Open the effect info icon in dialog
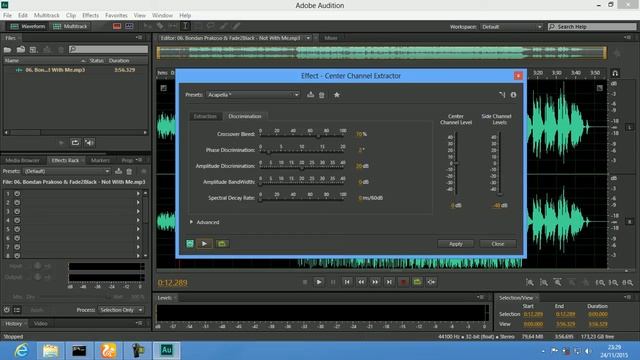This screenshot has width=640, height=360. pos(513,95)
